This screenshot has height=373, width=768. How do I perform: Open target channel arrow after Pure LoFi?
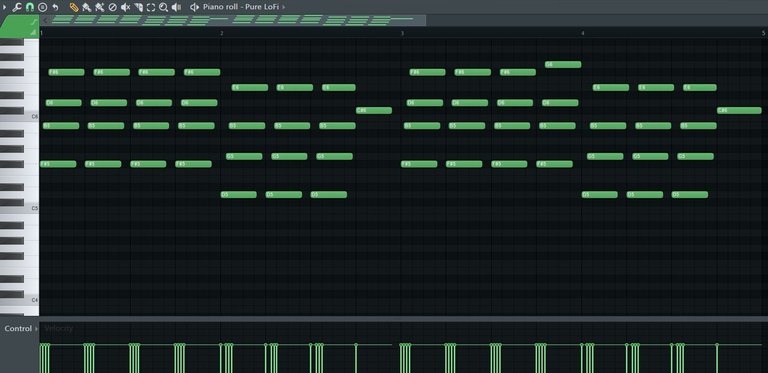[x=284, y=7]
